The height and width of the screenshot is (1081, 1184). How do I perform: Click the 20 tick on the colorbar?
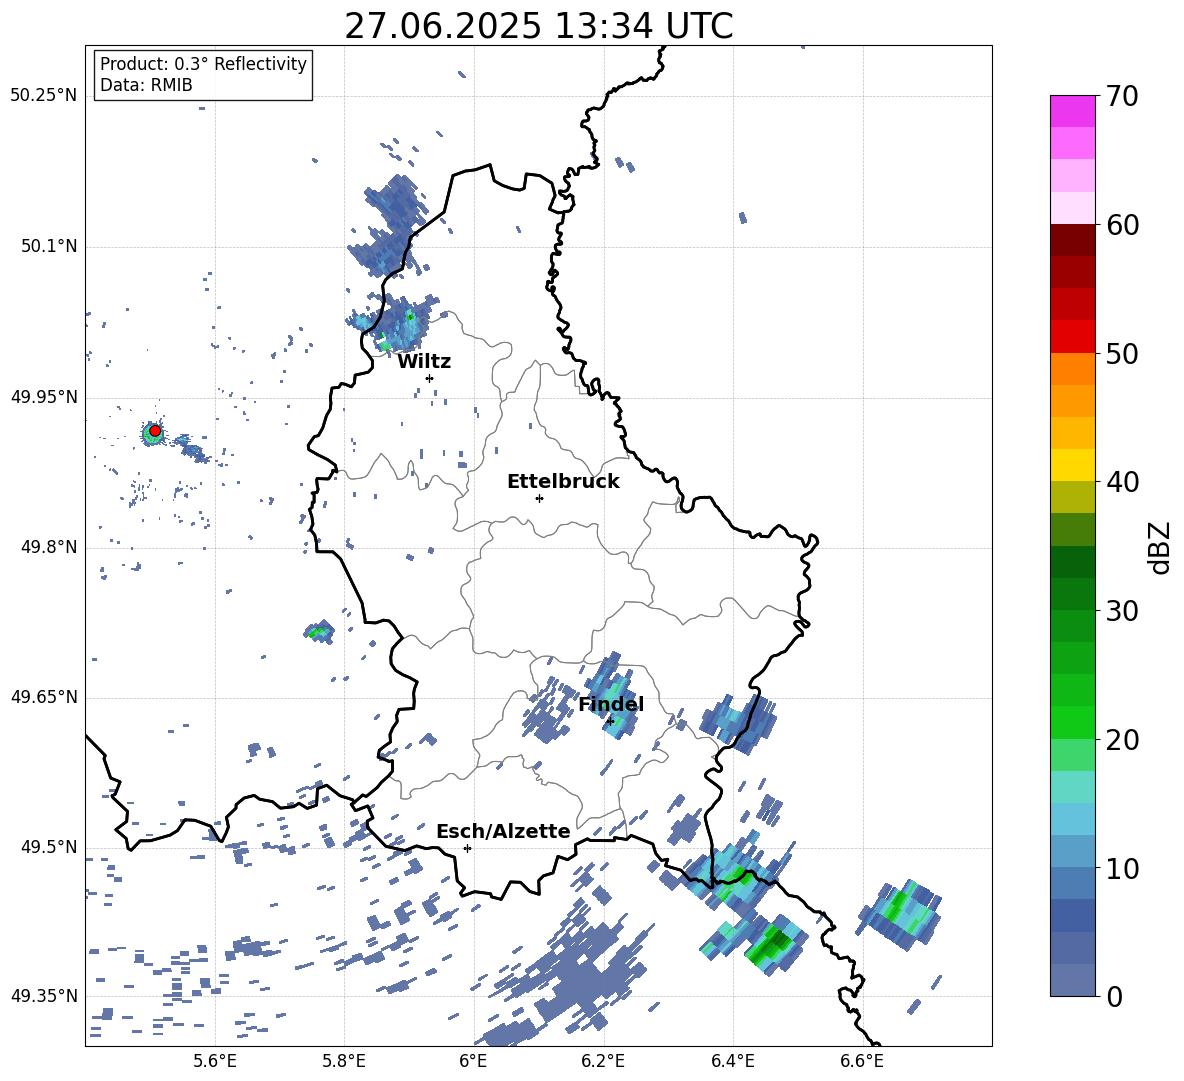point(1122,740)
